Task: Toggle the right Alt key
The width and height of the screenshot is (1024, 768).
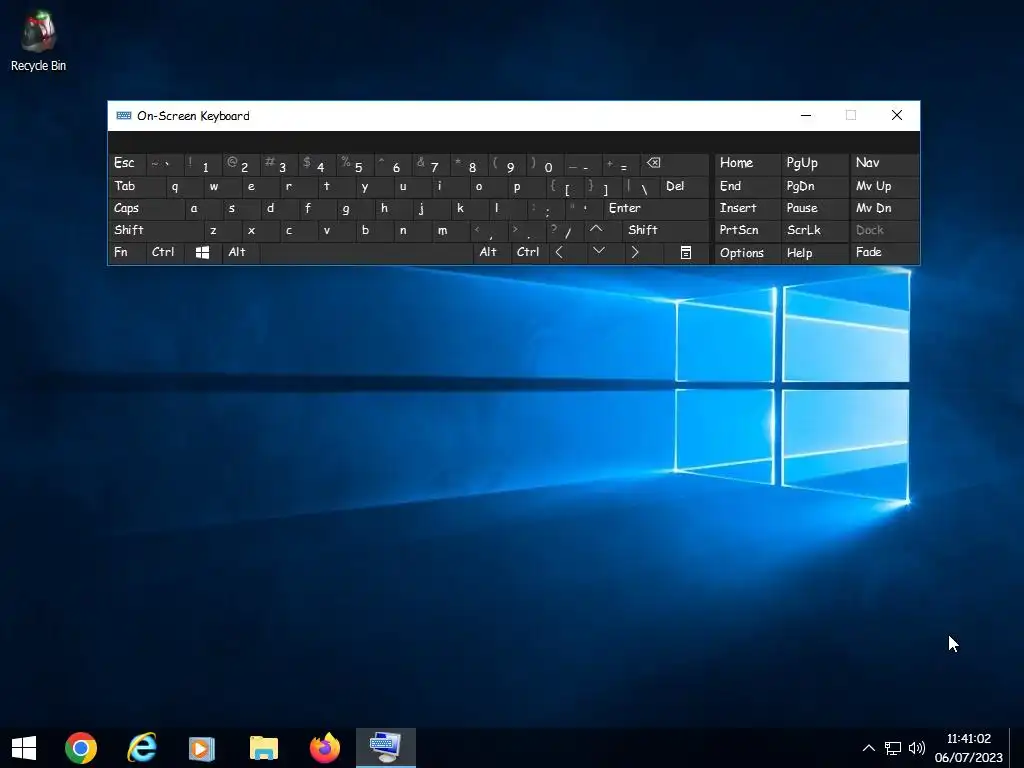Action: (492, 252)
